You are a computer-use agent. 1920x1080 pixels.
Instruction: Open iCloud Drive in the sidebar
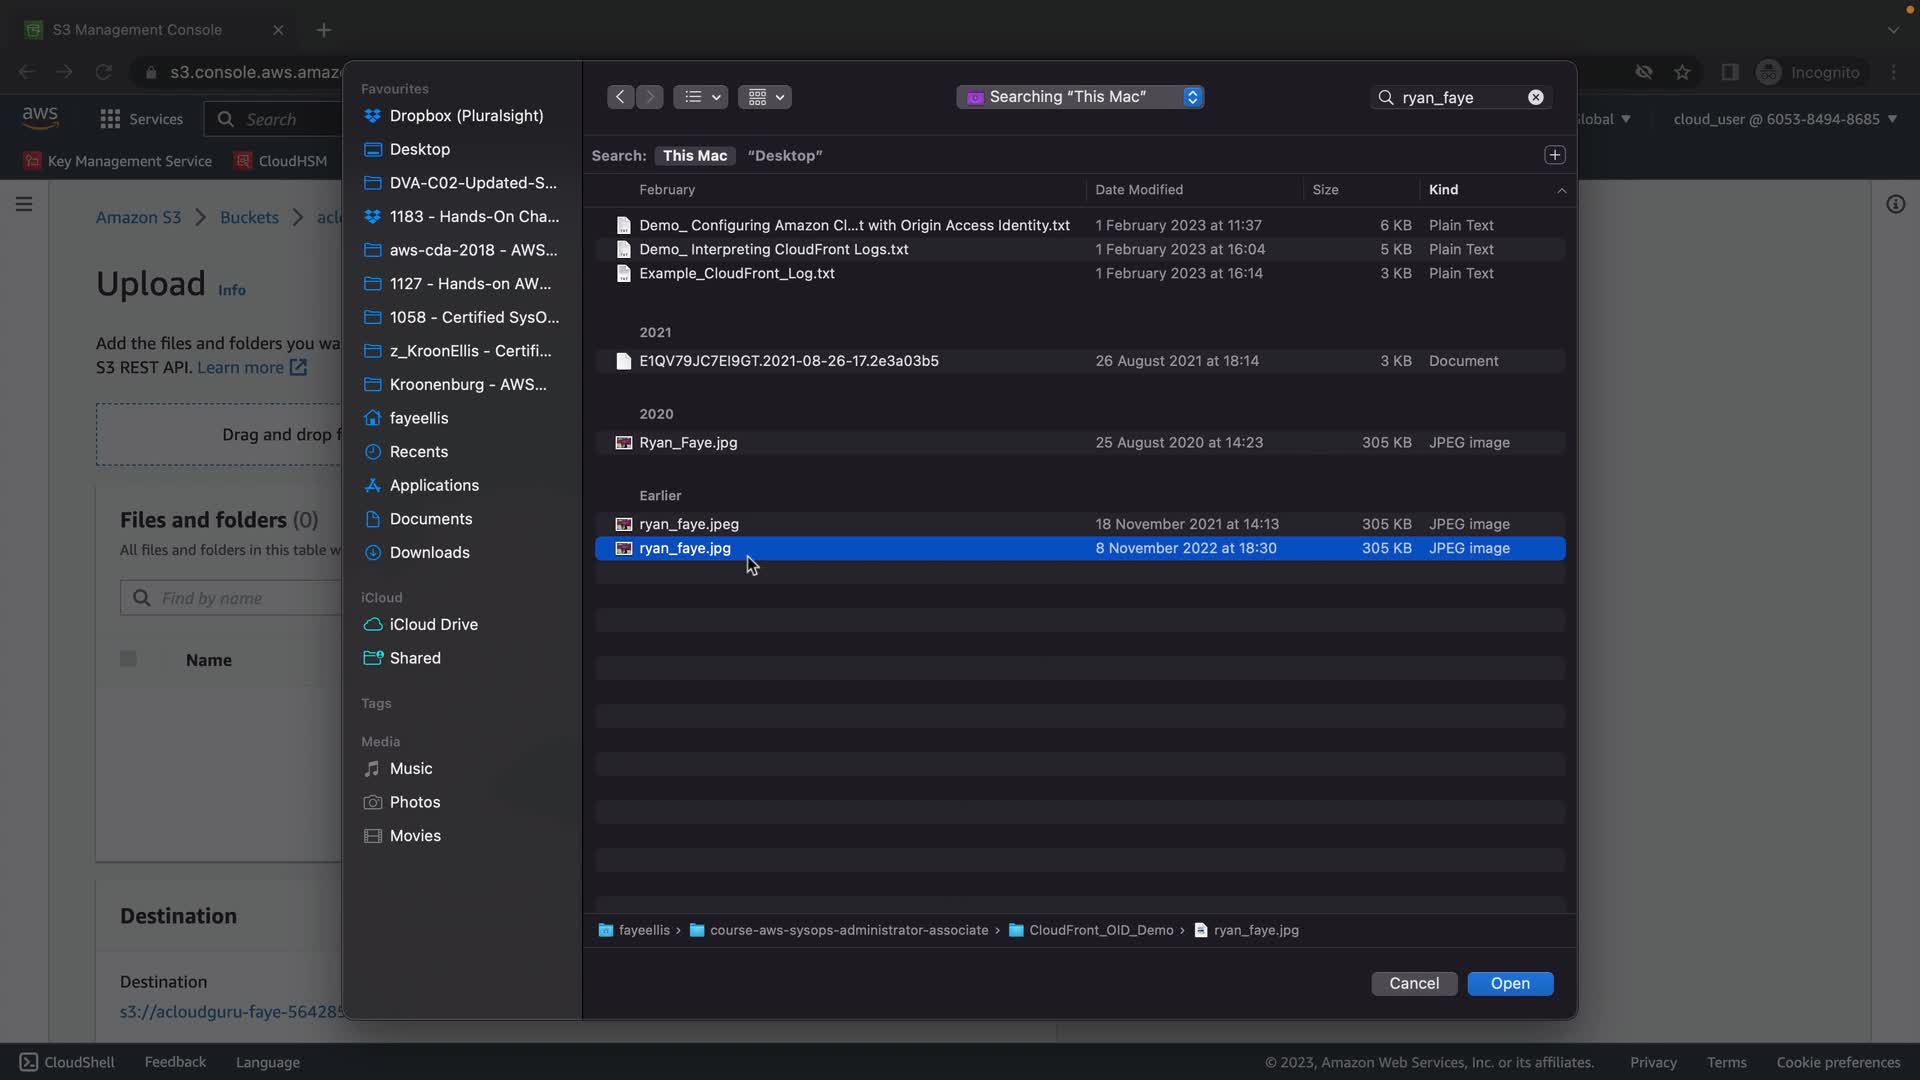click(433, 625)
